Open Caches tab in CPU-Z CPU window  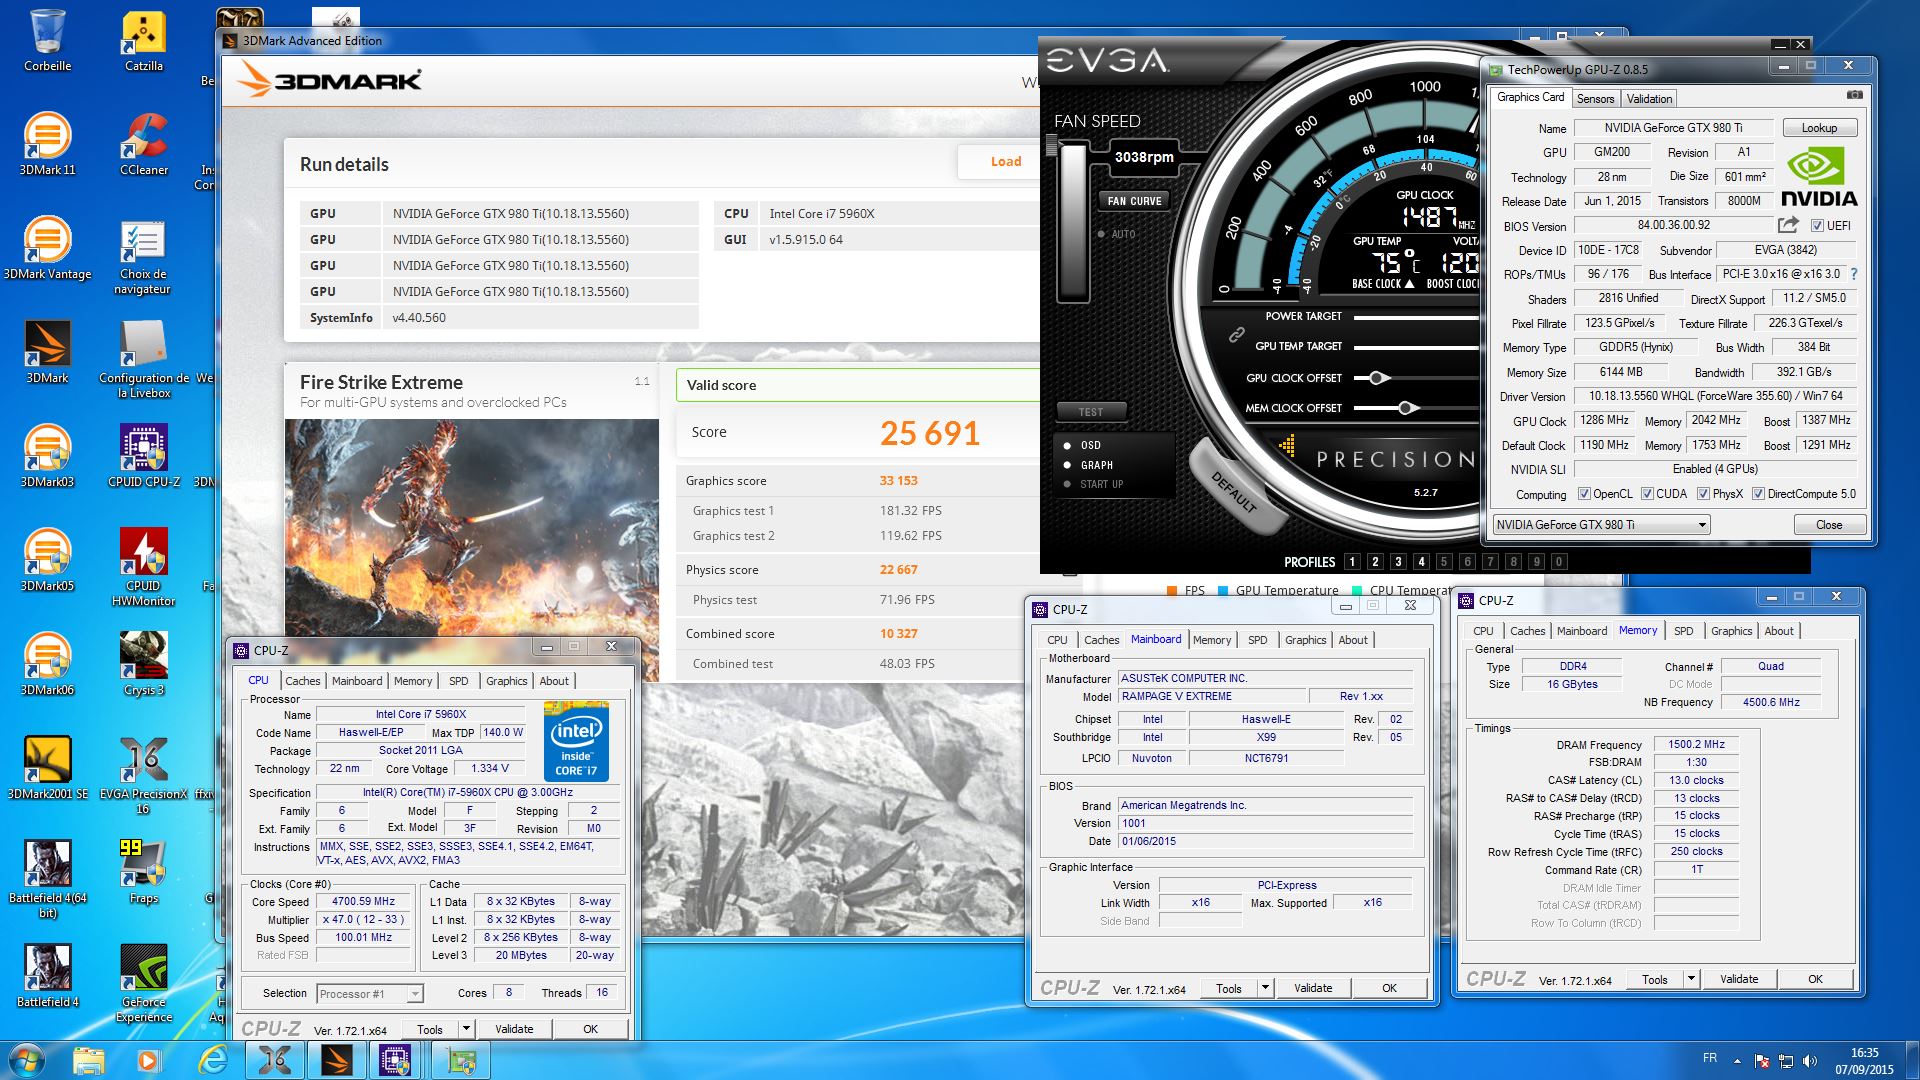tap(303, 681)
